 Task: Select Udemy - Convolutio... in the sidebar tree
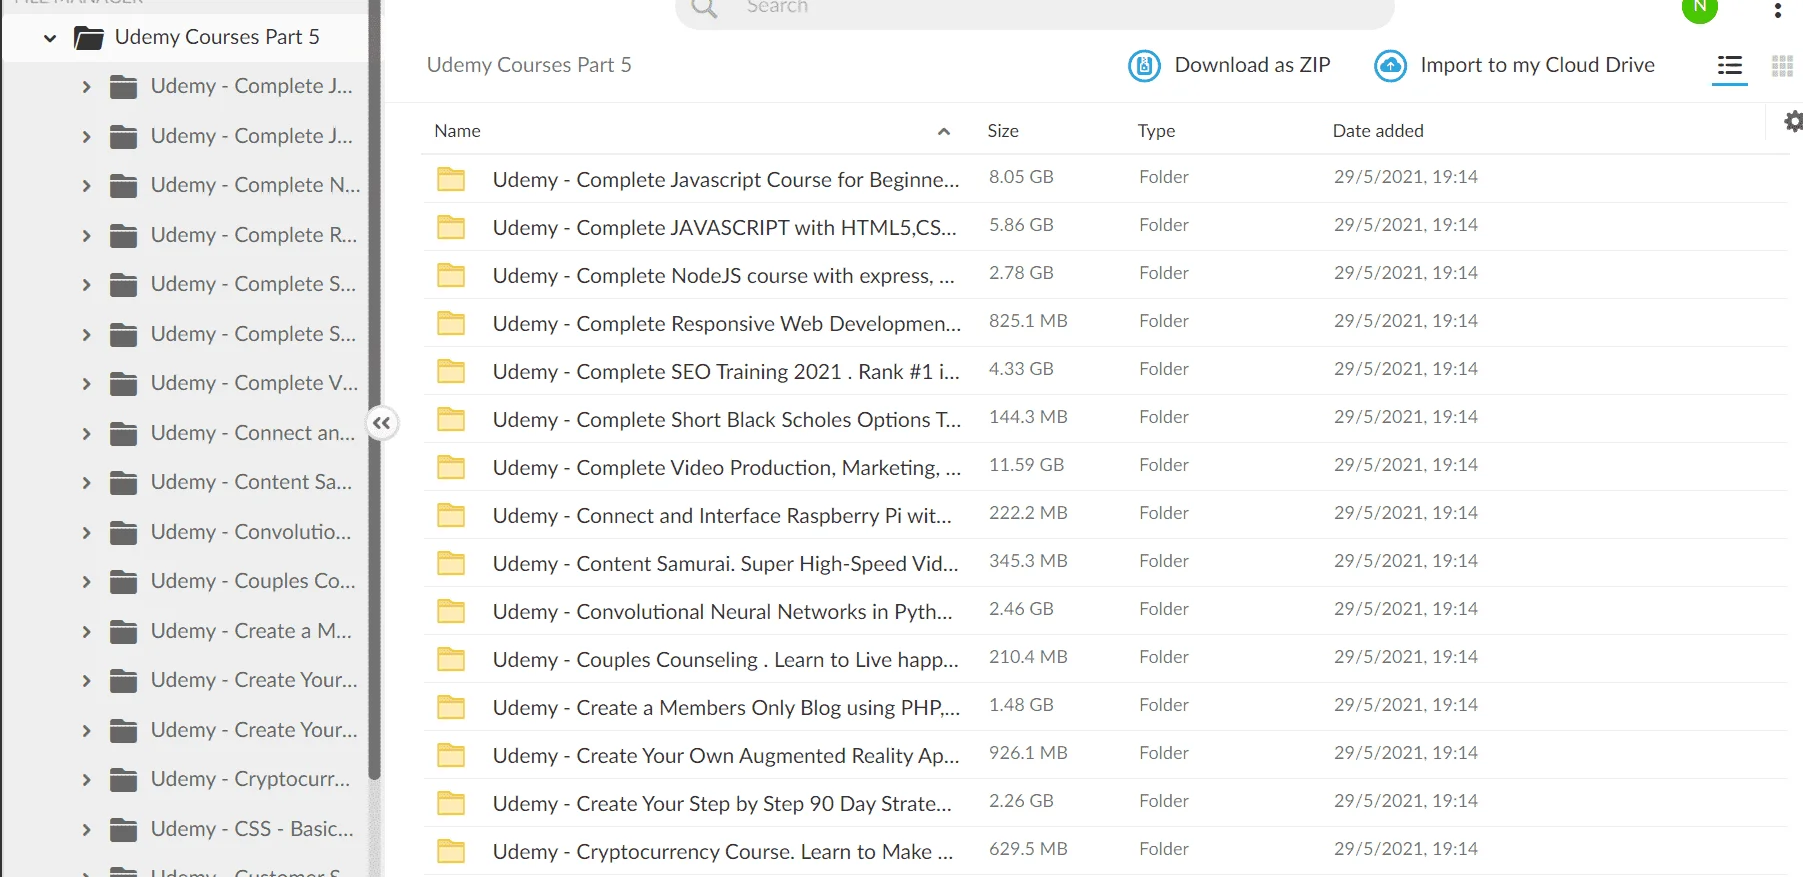click(250, 532)
